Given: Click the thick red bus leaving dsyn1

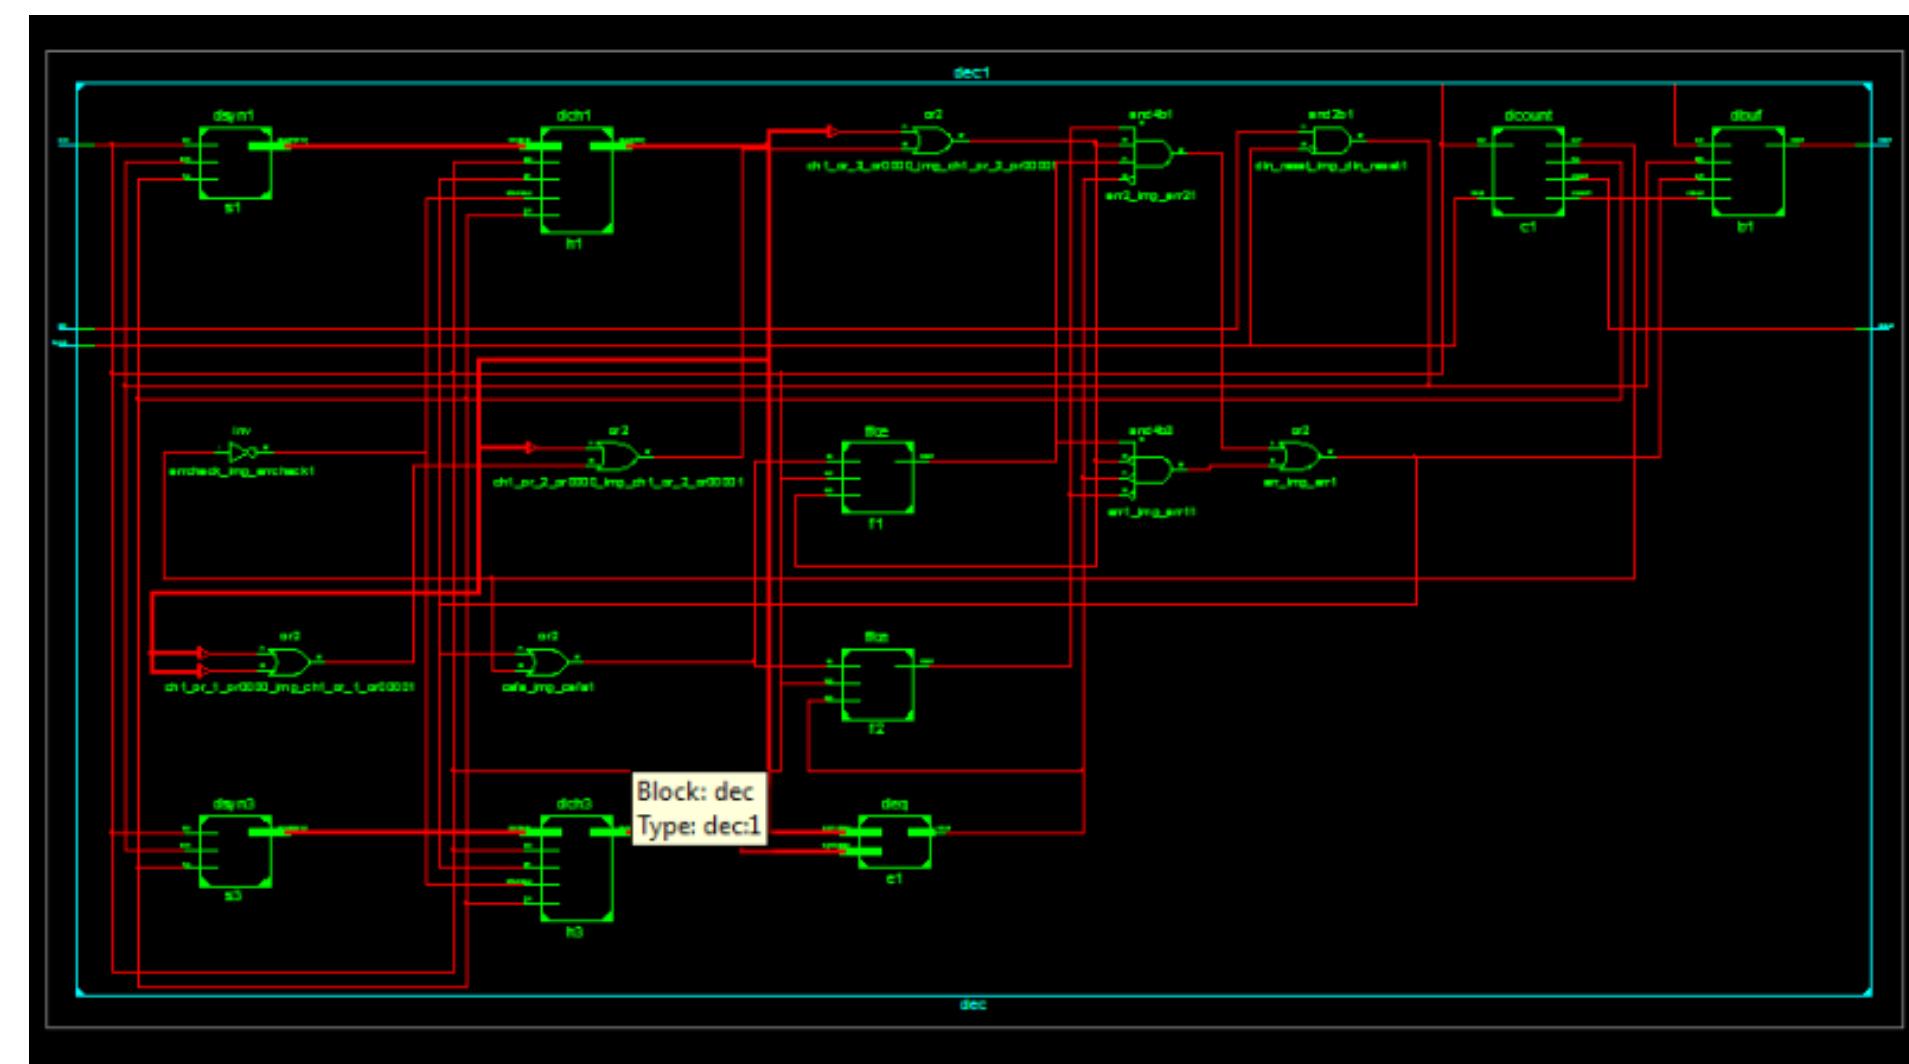Looking at the screenshot, I should coord(400,143).
